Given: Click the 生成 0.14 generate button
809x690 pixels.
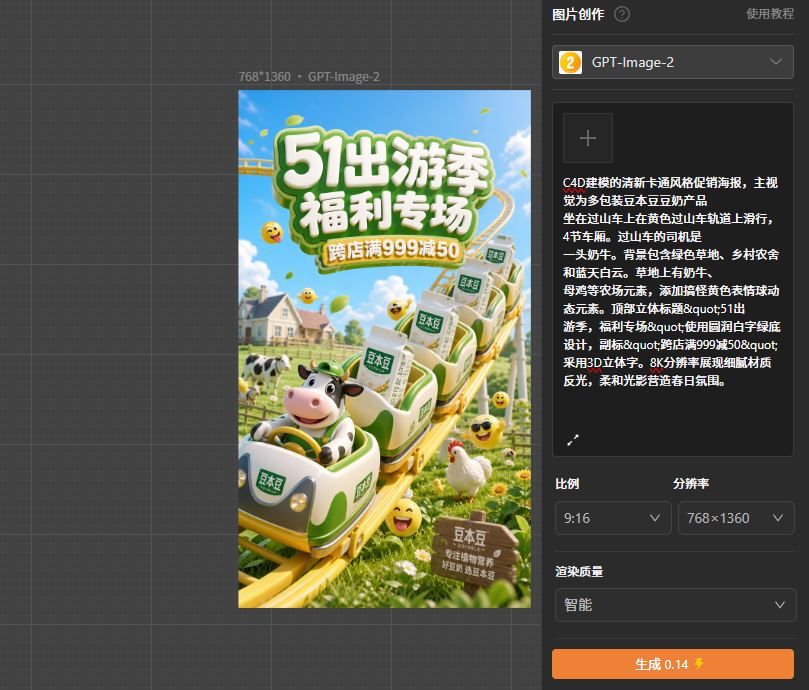Looking at the screenshot, I should [x=673, y=664].
